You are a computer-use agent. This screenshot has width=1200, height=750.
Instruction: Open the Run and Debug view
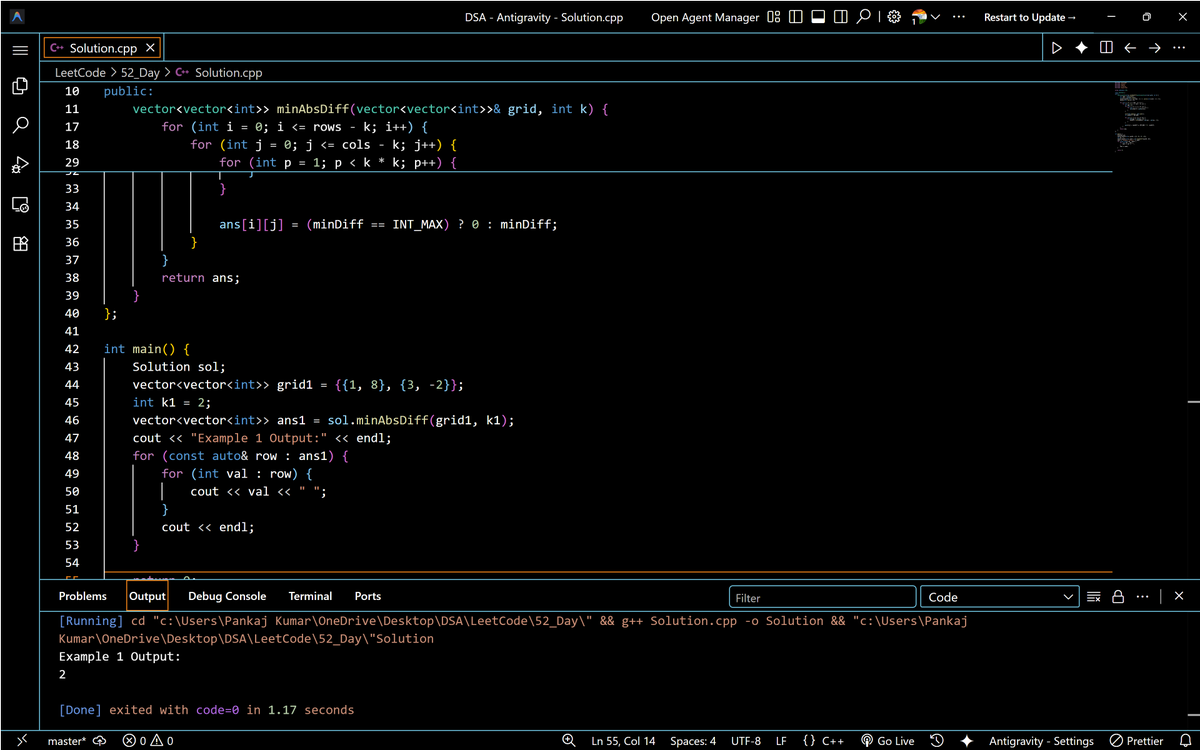coord(20,165)
